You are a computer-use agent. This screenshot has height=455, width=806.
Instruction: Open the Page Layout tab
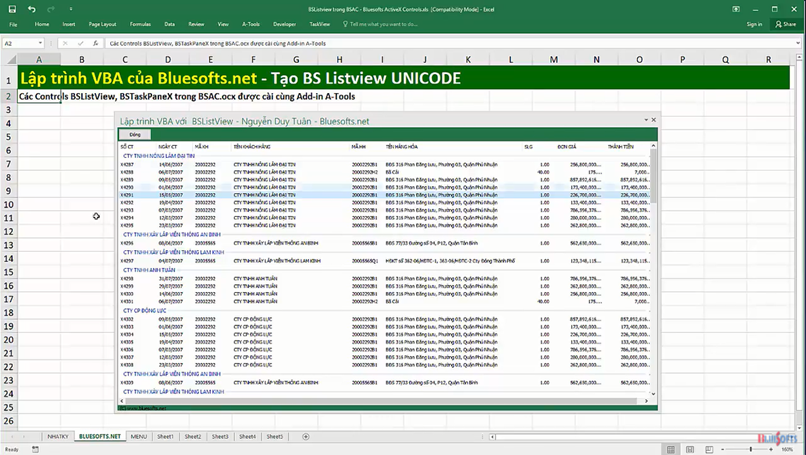[102, 24]
